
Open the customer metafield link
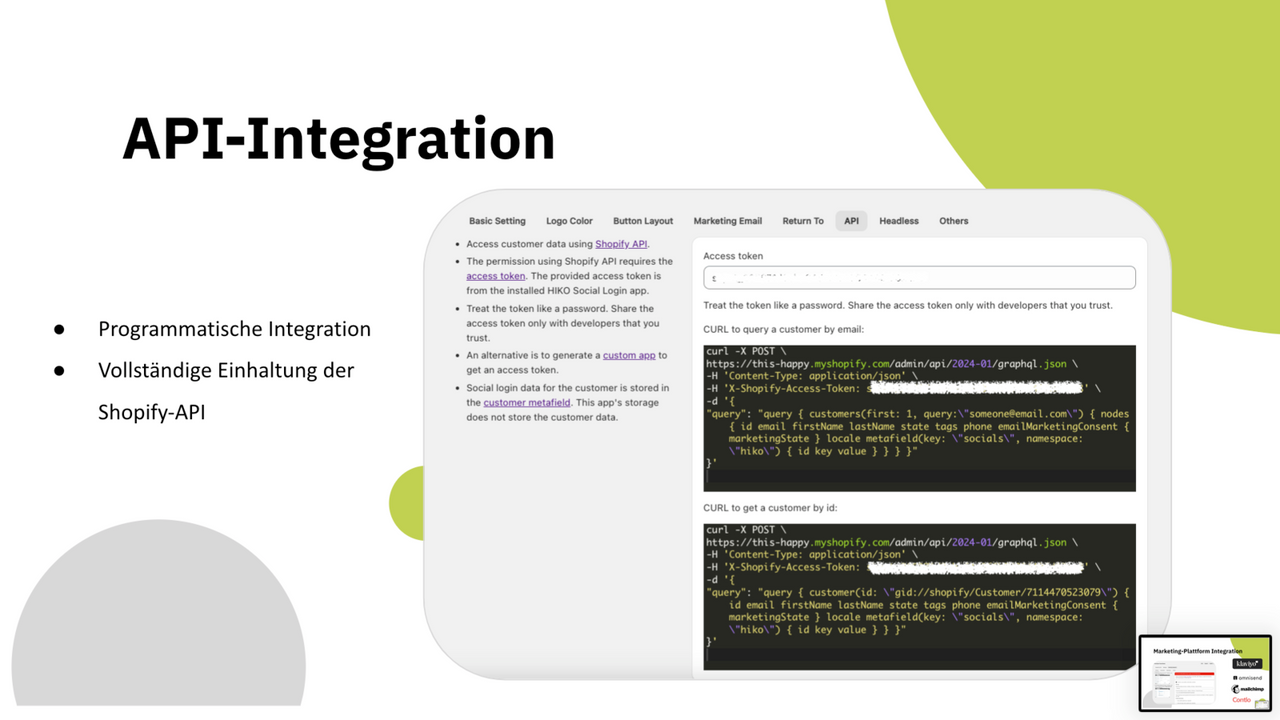click(x=527, y=402)
